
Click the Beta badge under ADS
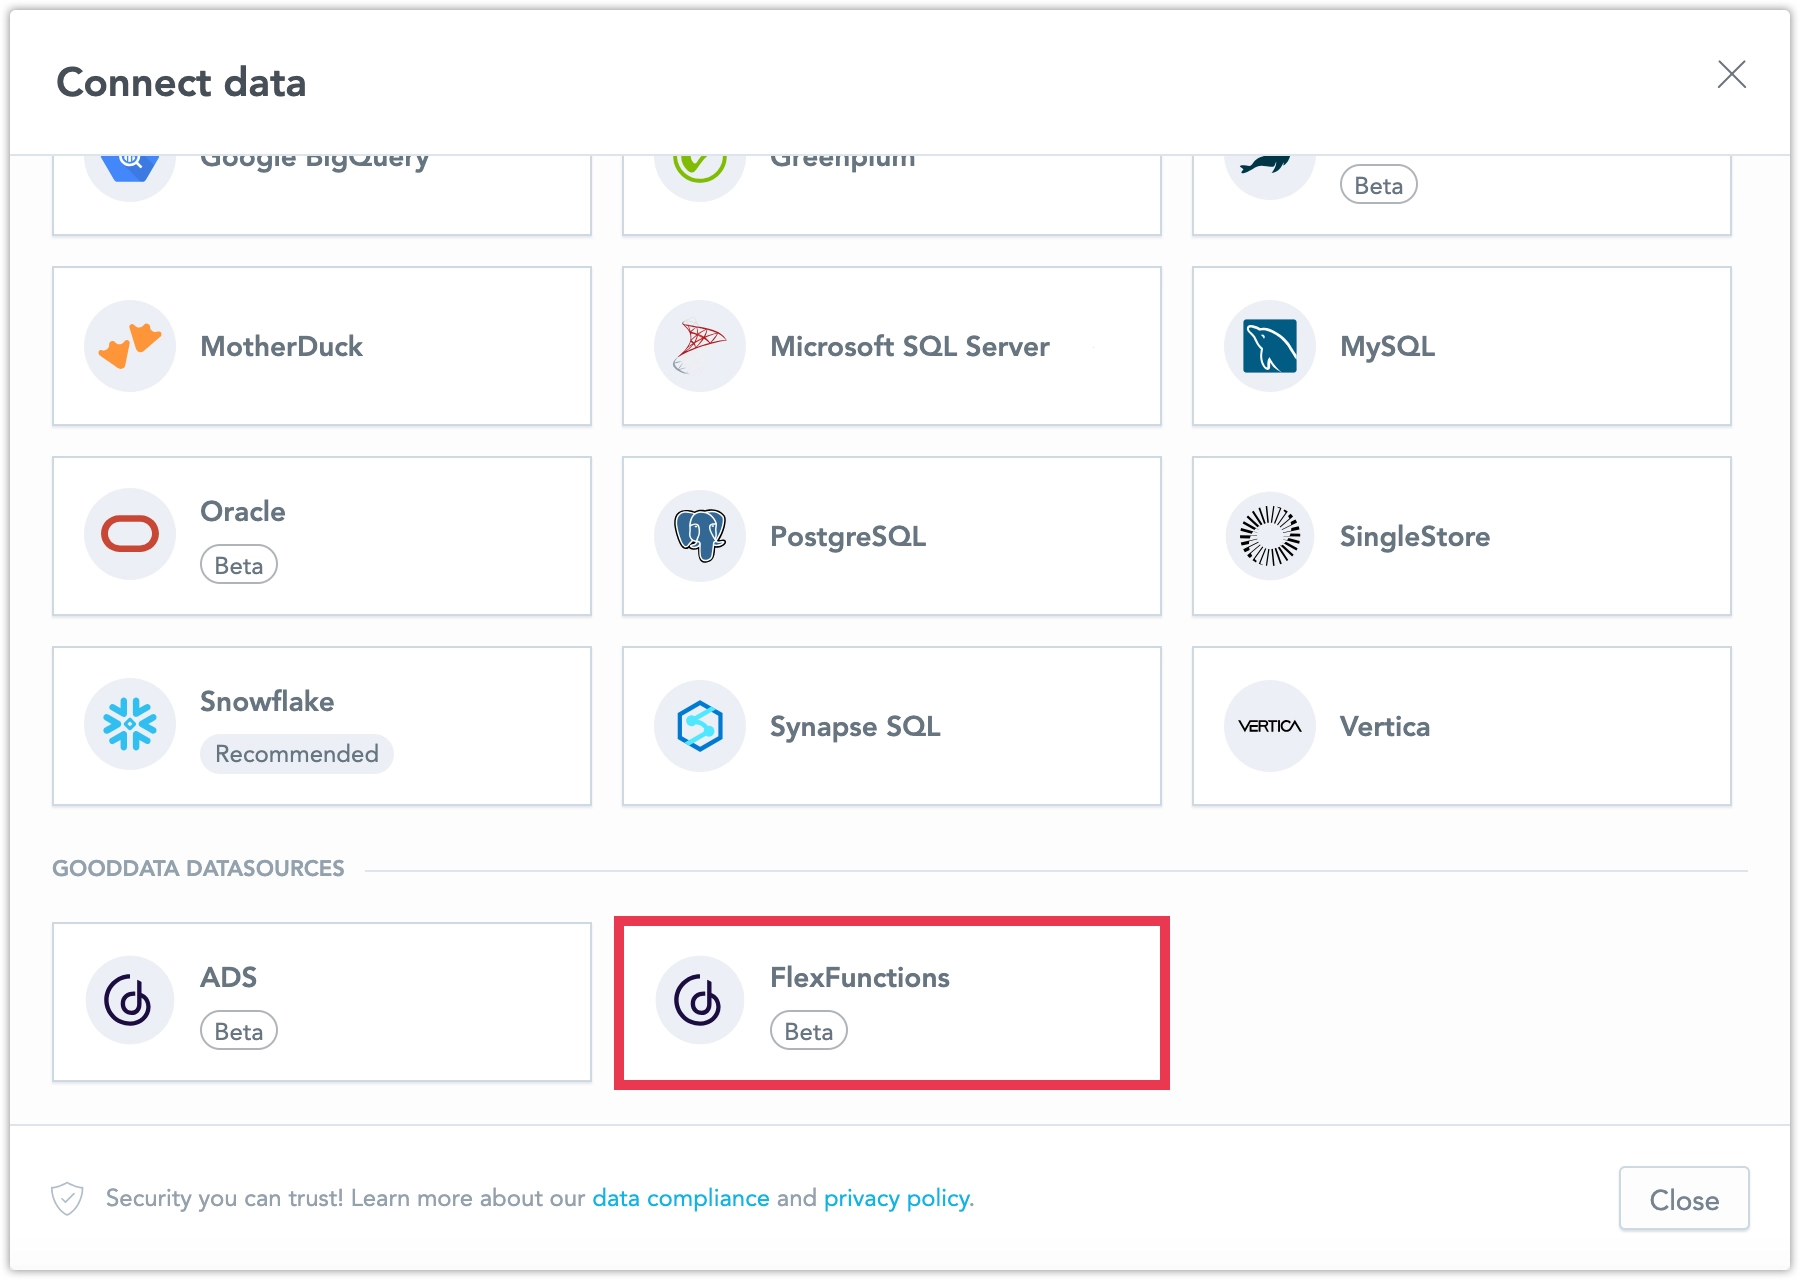pyautogui.click(x=239, y=1031)
